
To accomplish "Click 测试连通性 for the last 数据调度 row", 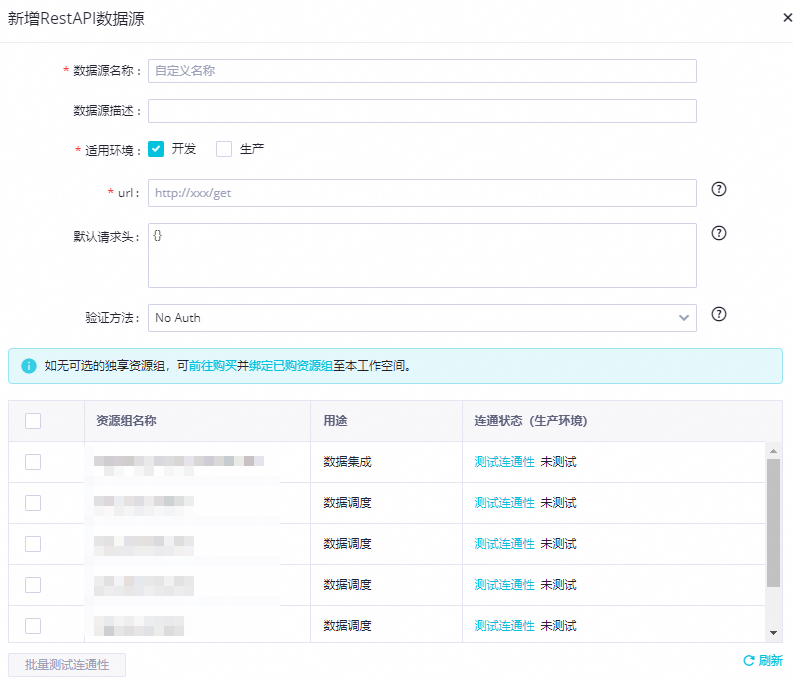I will (504, 626).
